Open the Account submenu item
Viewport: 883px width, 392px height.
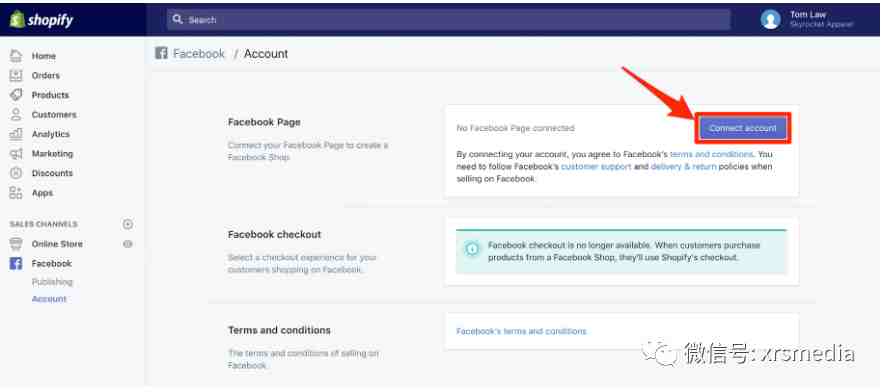click(49, 299)
